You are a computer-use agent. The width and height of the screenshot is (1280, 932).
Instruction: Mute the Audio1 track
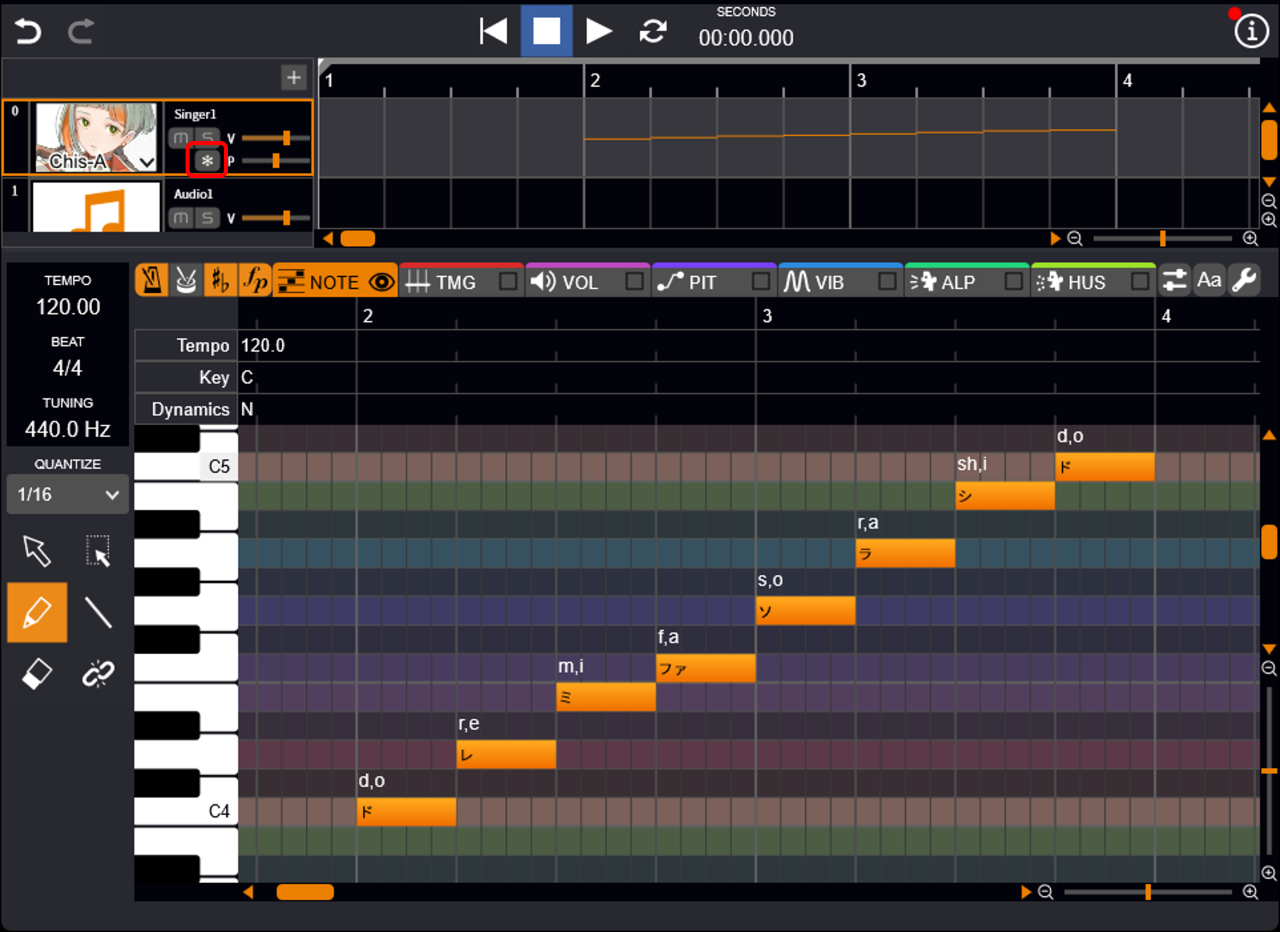coord(181,218)
